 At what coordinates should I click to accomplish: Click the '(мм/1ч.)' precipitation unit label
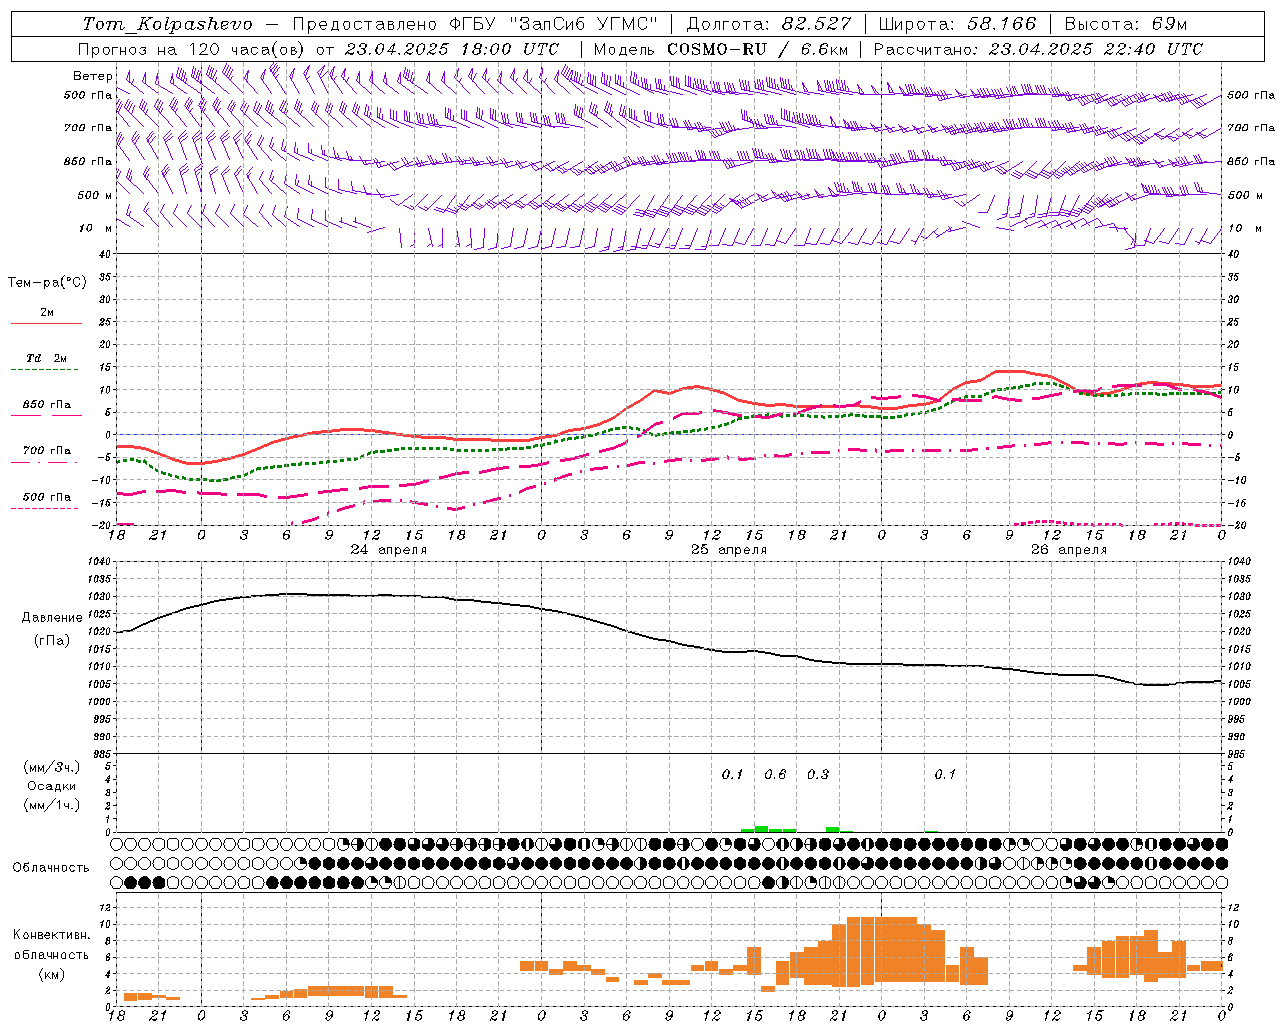point(52,805)
